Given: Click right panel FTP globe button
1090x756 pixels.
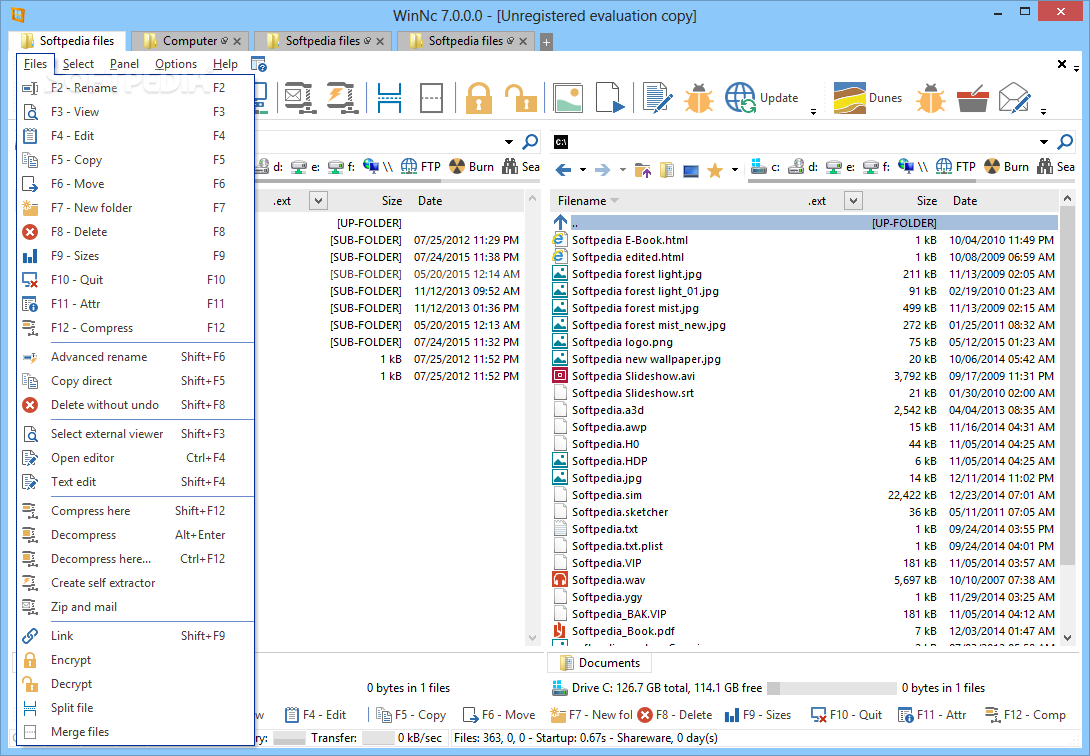Looking at the screenshot, I should pyautogui.click(x=956, y=167).
